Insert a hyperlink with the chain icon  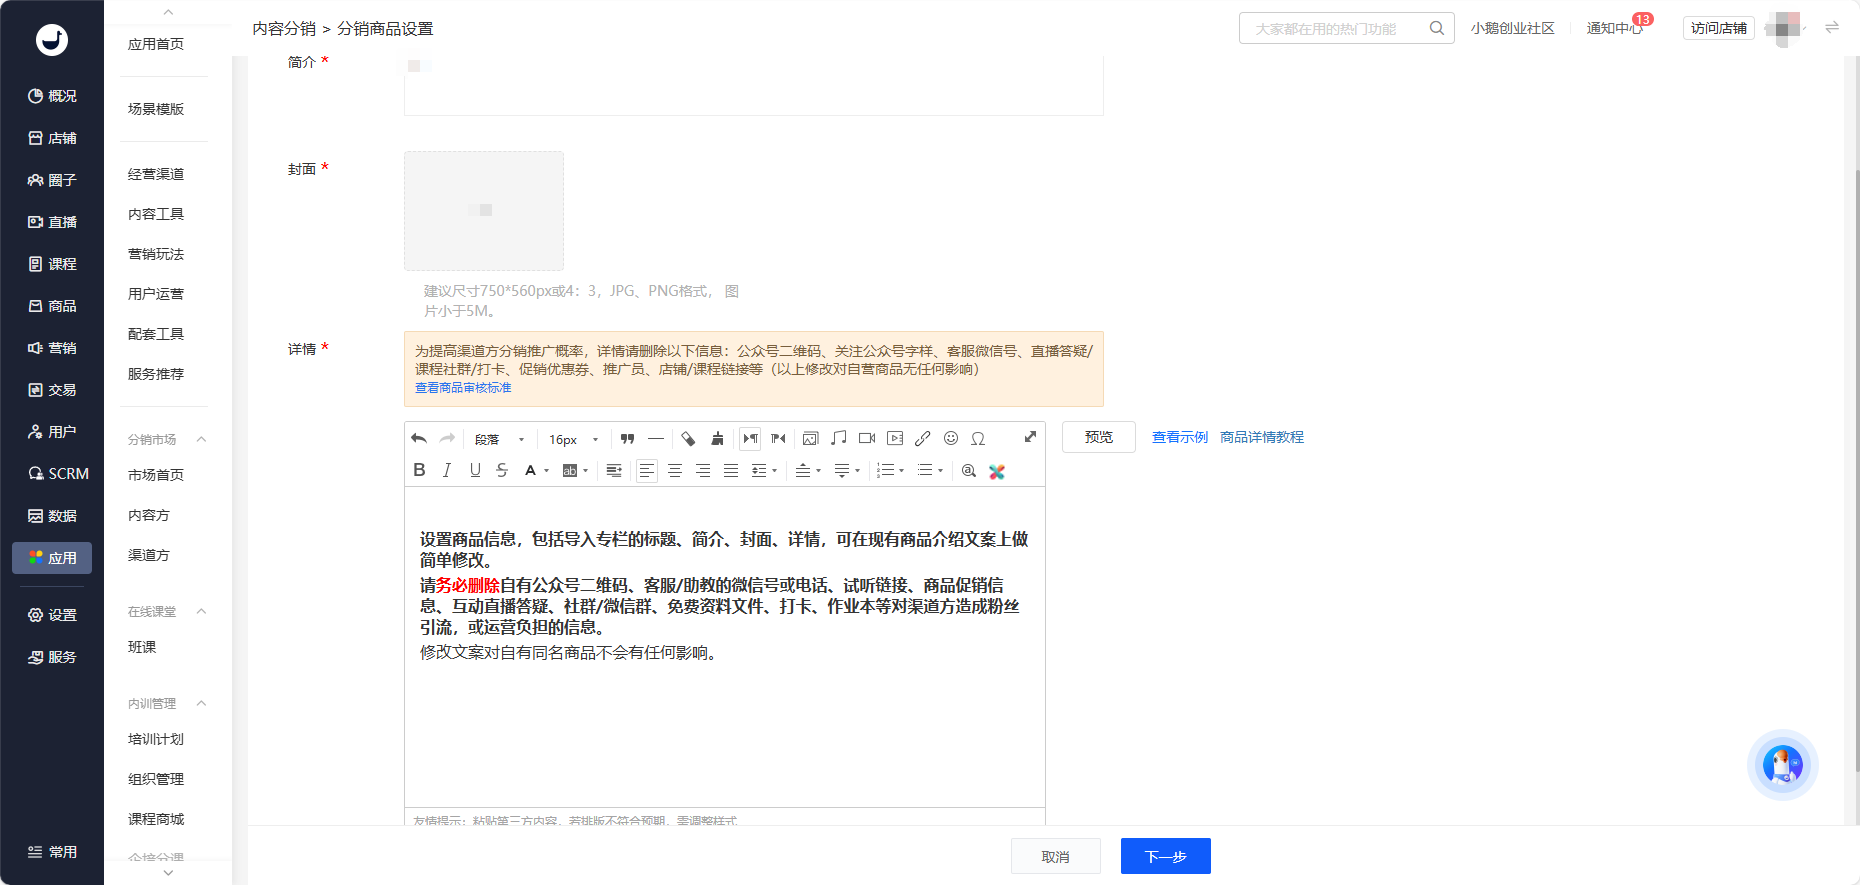coord(922,438)
